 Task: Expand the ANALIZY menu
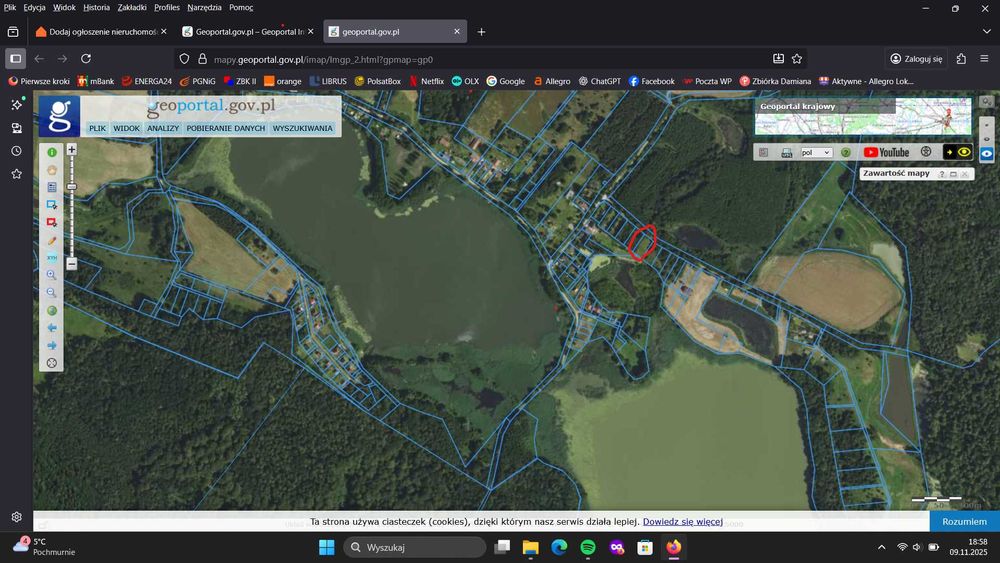(x=163, y=128)
